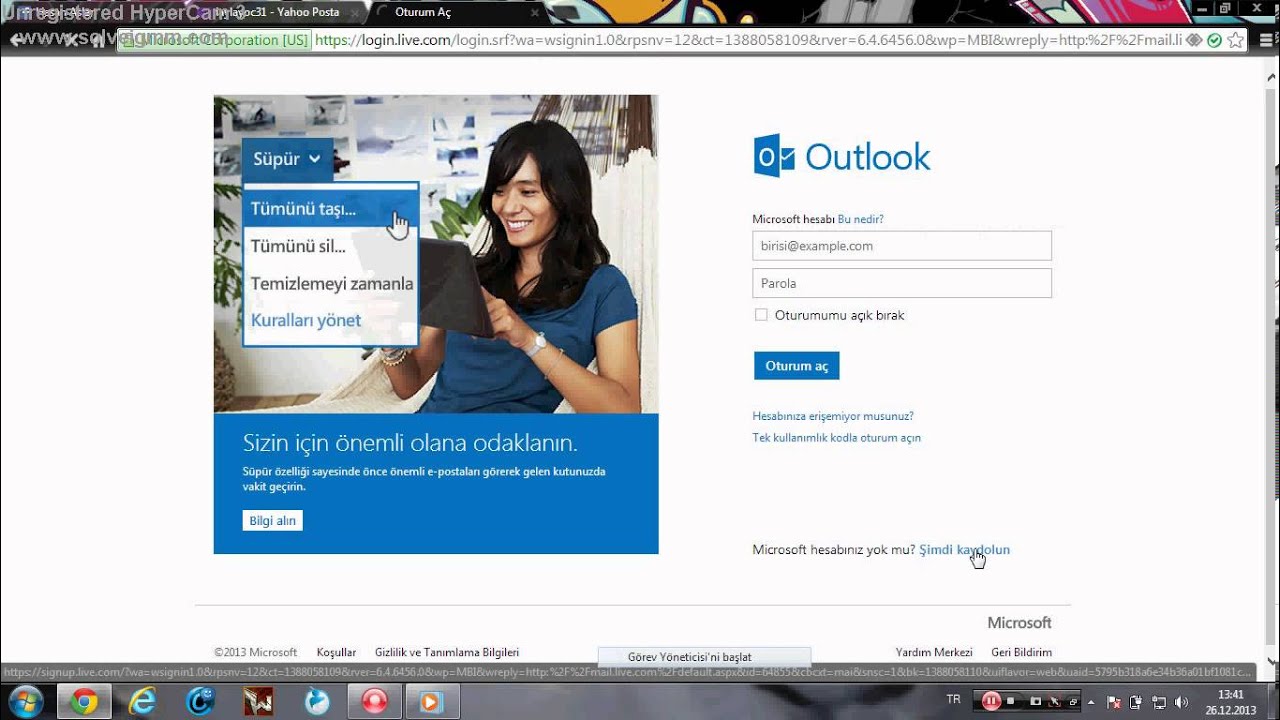Select Tümünü taşı... menu entry
Screen dimensions: 1280x720
pyautogui.click(x=330, y=209)
